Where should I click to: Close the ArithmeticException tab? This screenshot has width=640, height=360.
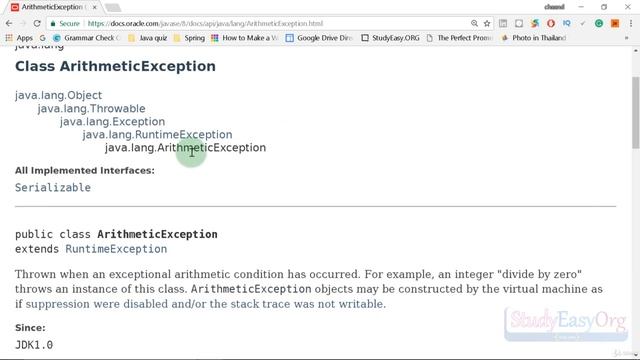(94, 7)
